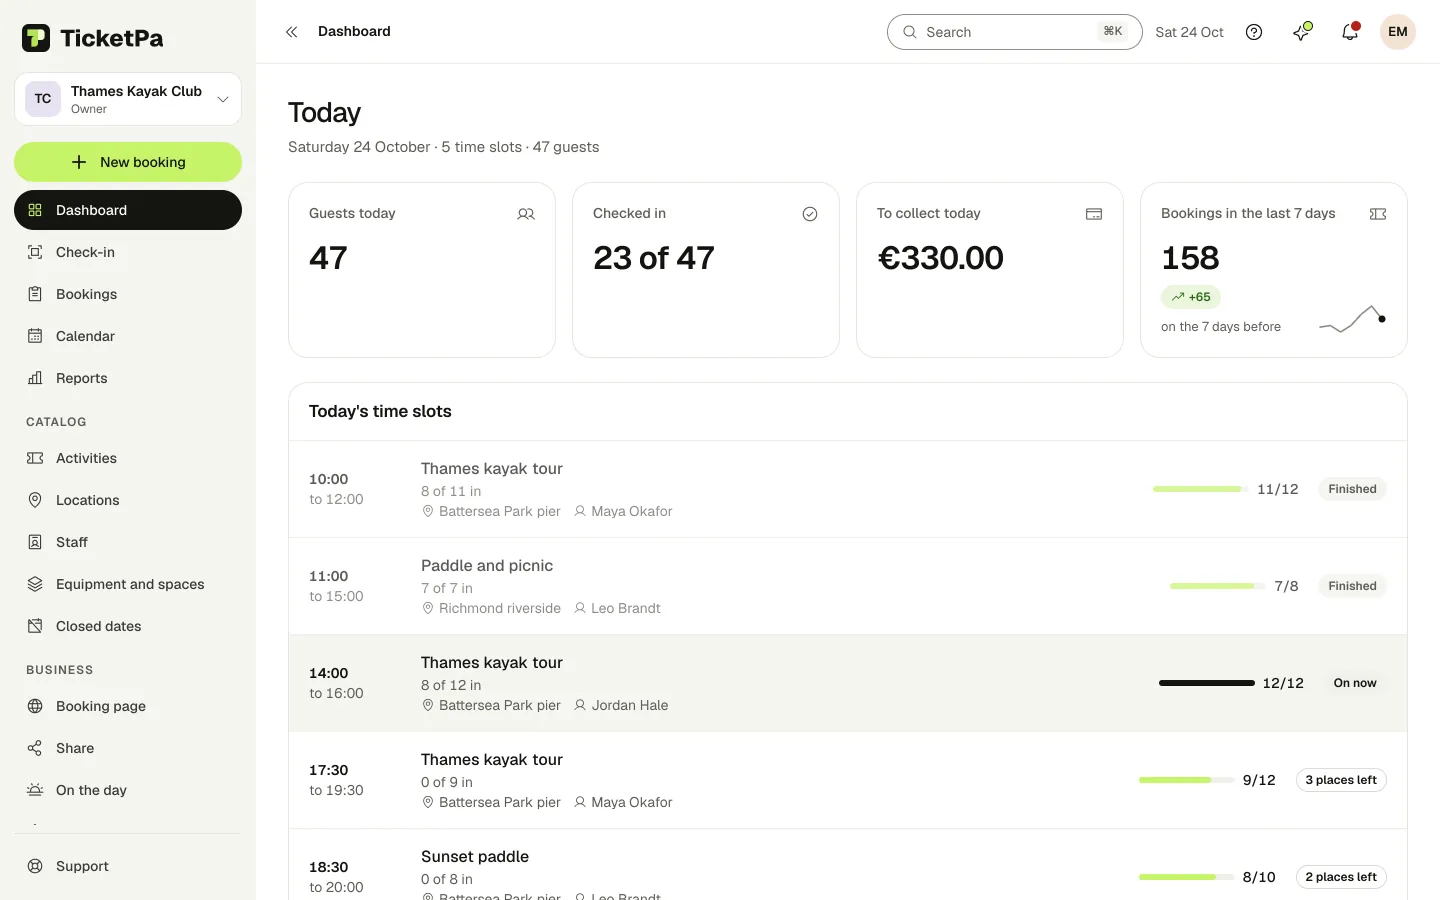This screenshot has height=900, width=1440.
Task: Click Finished badge on Paddle and picnic
Action: (1352, 586)
